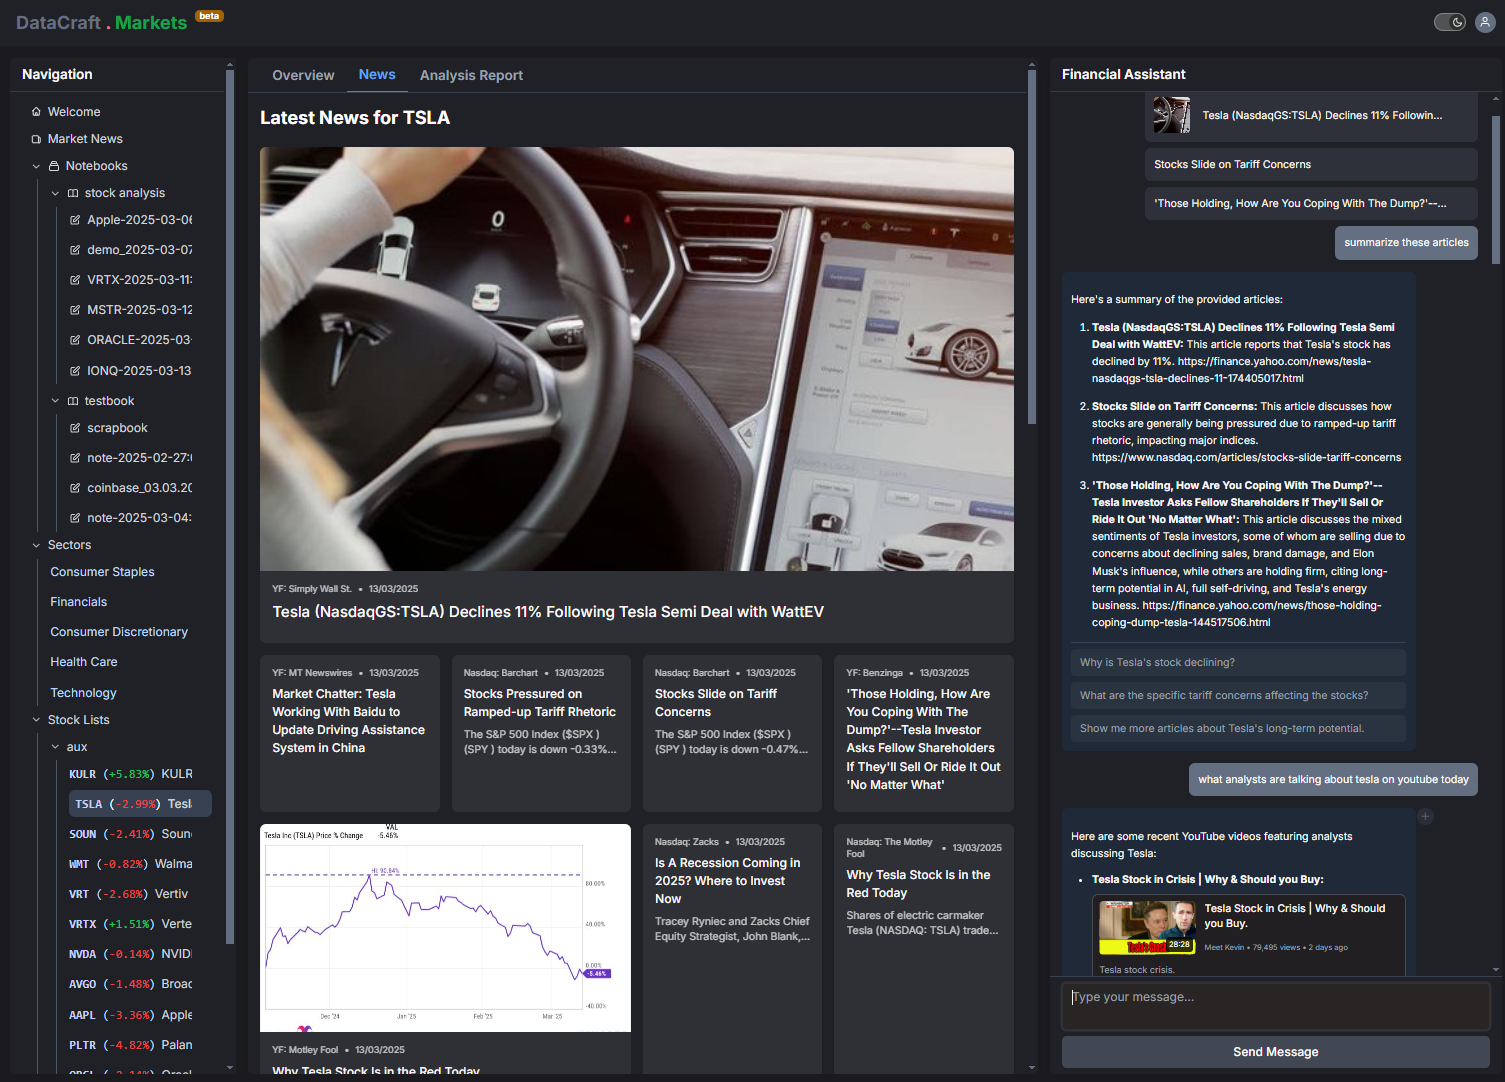Click the demo_2025-03-07 note edit icon
Viewport: 1505px width, 1082px height.
tap(75, 250)
